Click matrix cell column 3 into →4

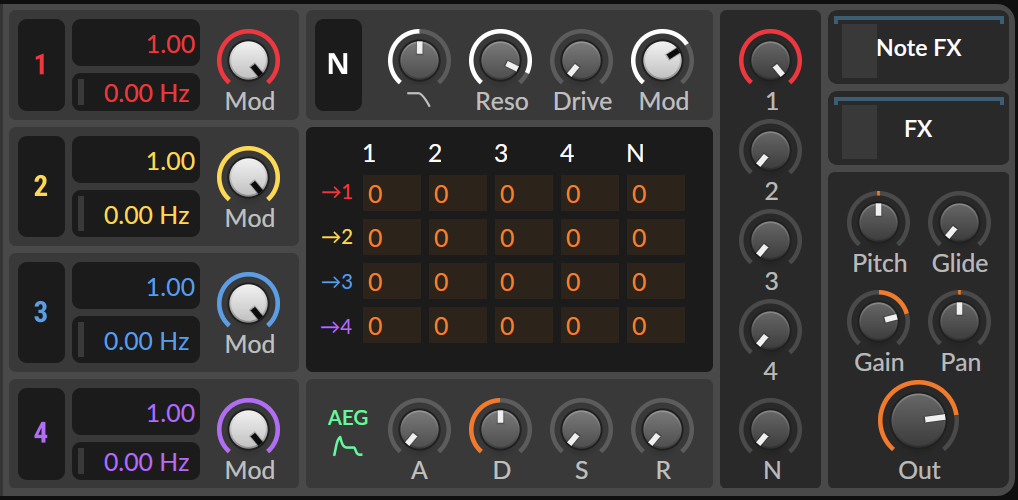(x=524, y=325)
